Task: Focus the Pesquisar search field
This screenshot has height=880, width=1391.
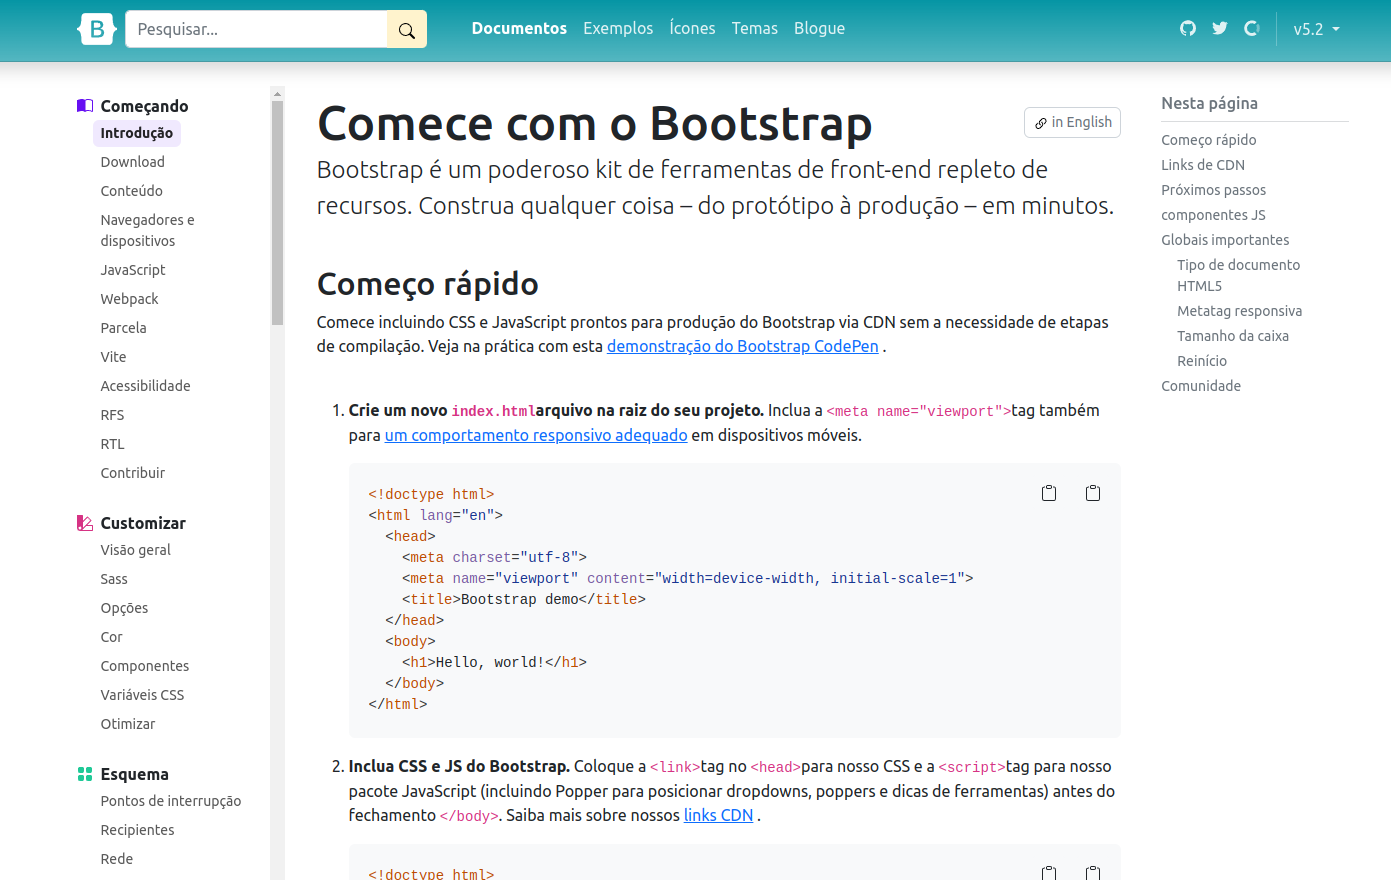Action: [256, 30]
